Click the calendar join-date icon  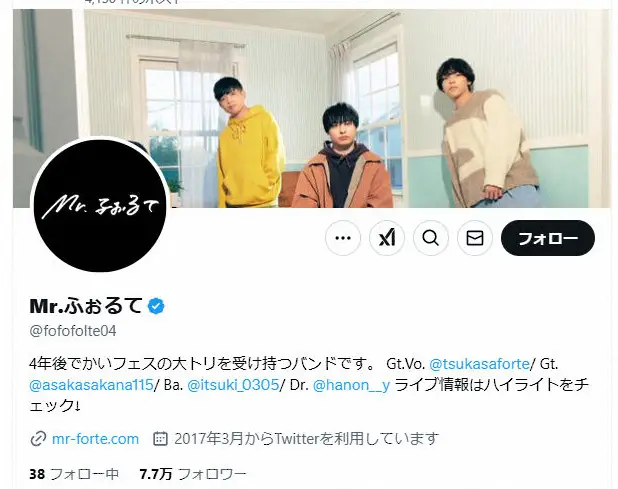(x=160, y=439)
